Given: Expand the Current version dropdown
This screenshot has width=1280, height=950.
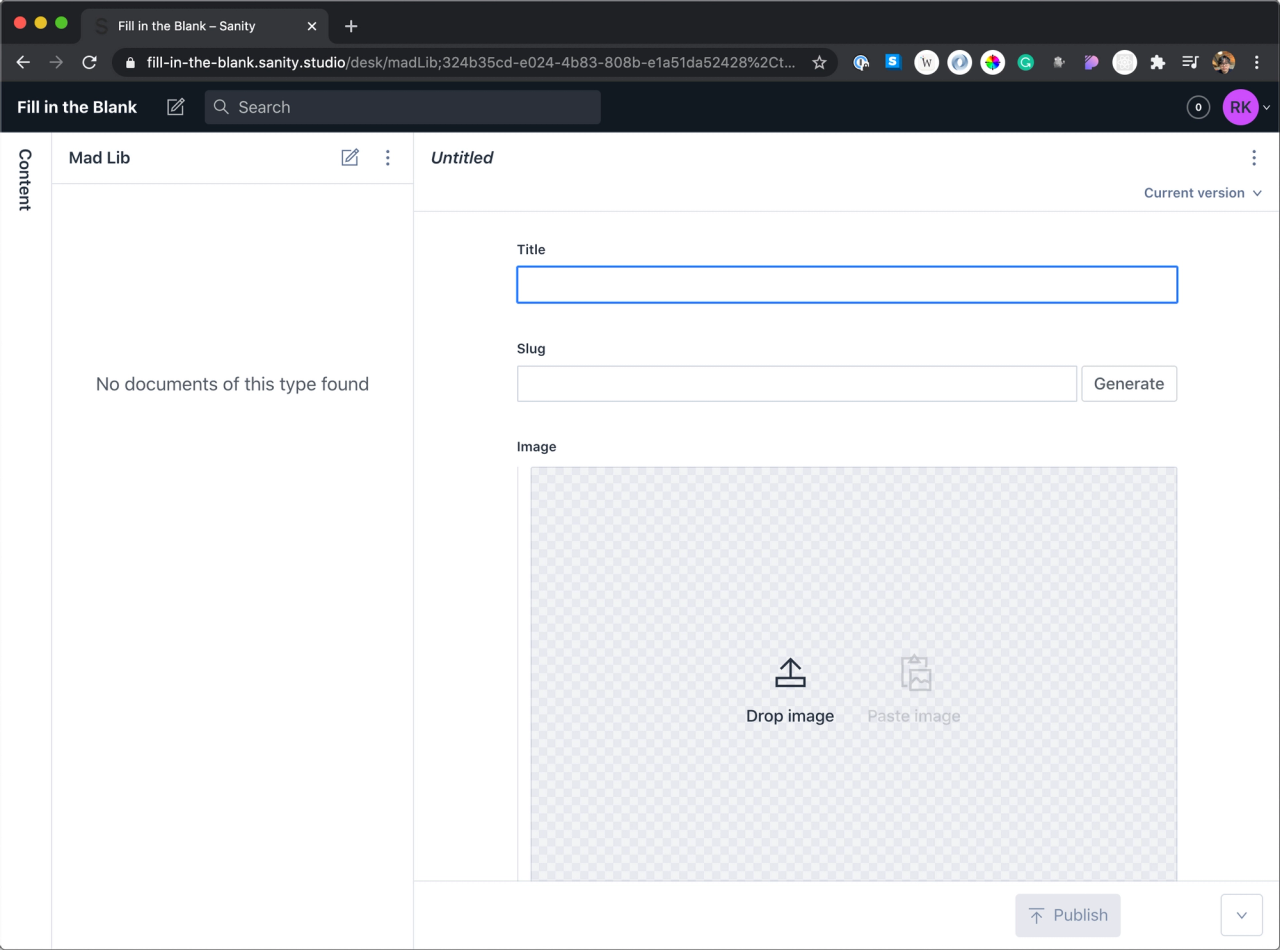Looking at the screenshot, I should point(1203,192).
